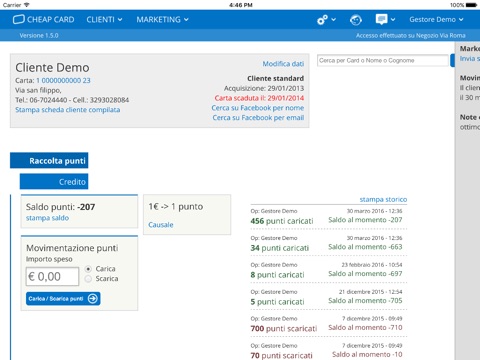480x360 pixels.
Task: Click the '5 punti caricati' history entry
Action: pyautogui.click(x=277, y=302)
